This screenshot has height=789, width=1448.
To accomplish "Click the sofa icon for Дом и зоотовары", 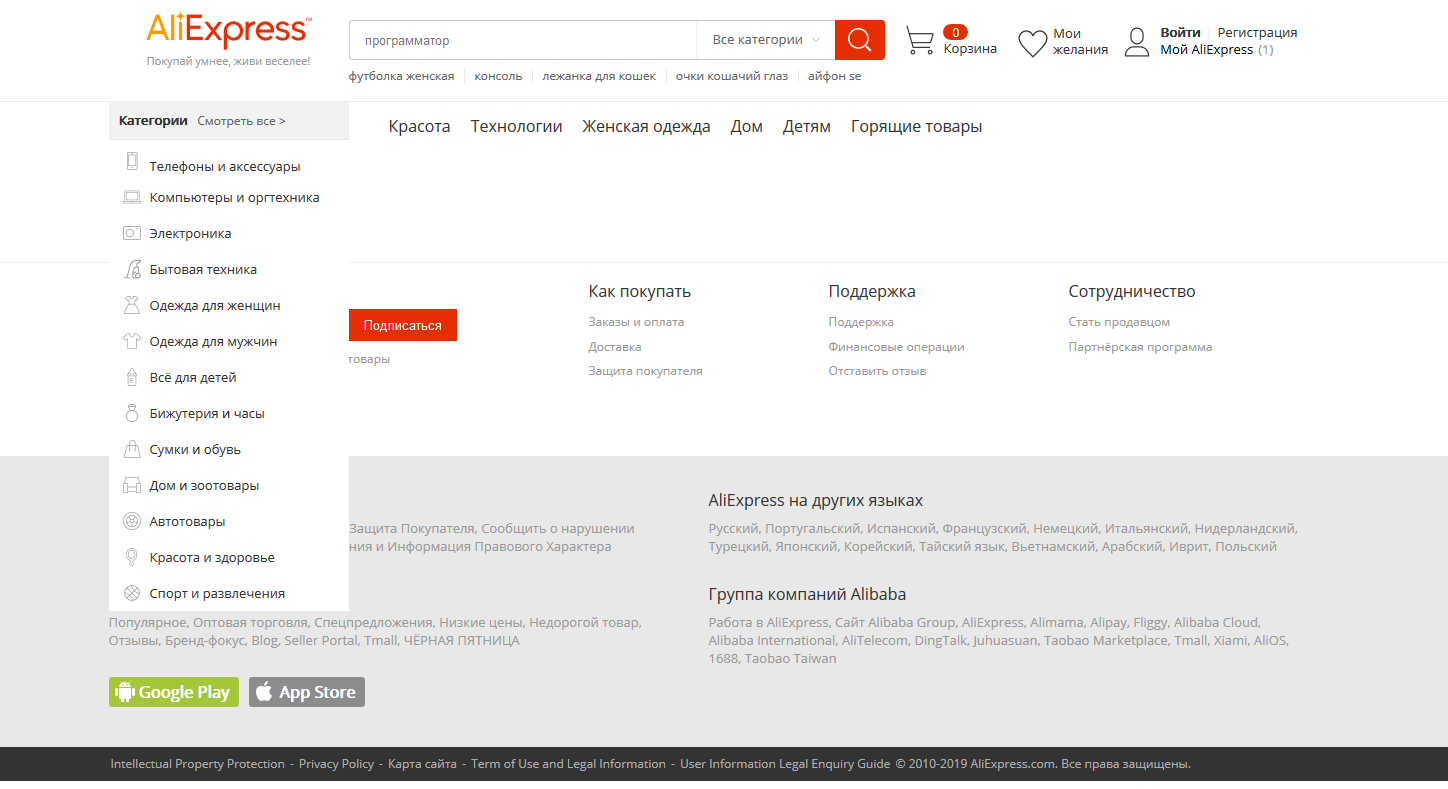I will coord(131,486).
